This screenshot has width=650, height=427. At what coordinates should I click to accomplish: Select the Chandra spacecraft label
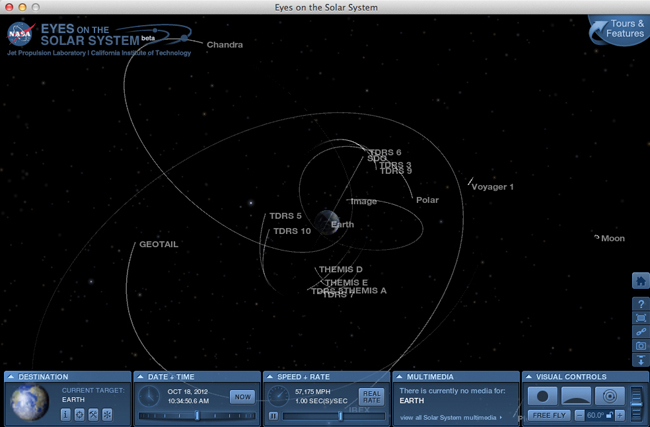point(225,44)
